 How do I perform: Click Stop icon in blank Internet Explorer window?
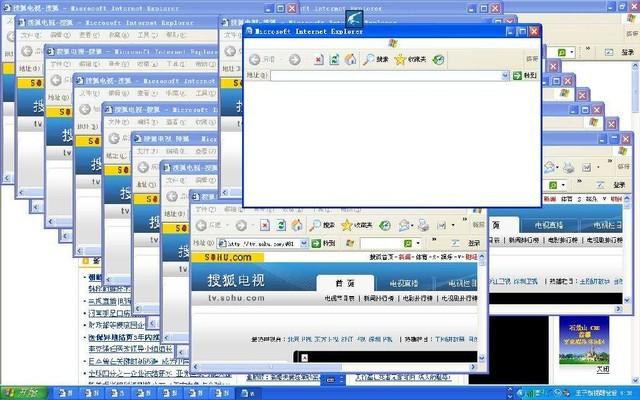[318, 60]
